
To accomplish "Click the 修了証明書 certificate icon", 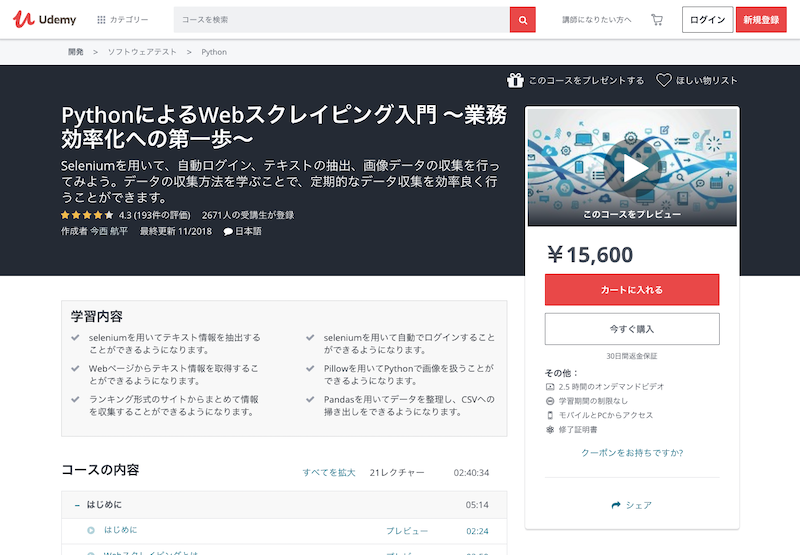I will [550, 430].
